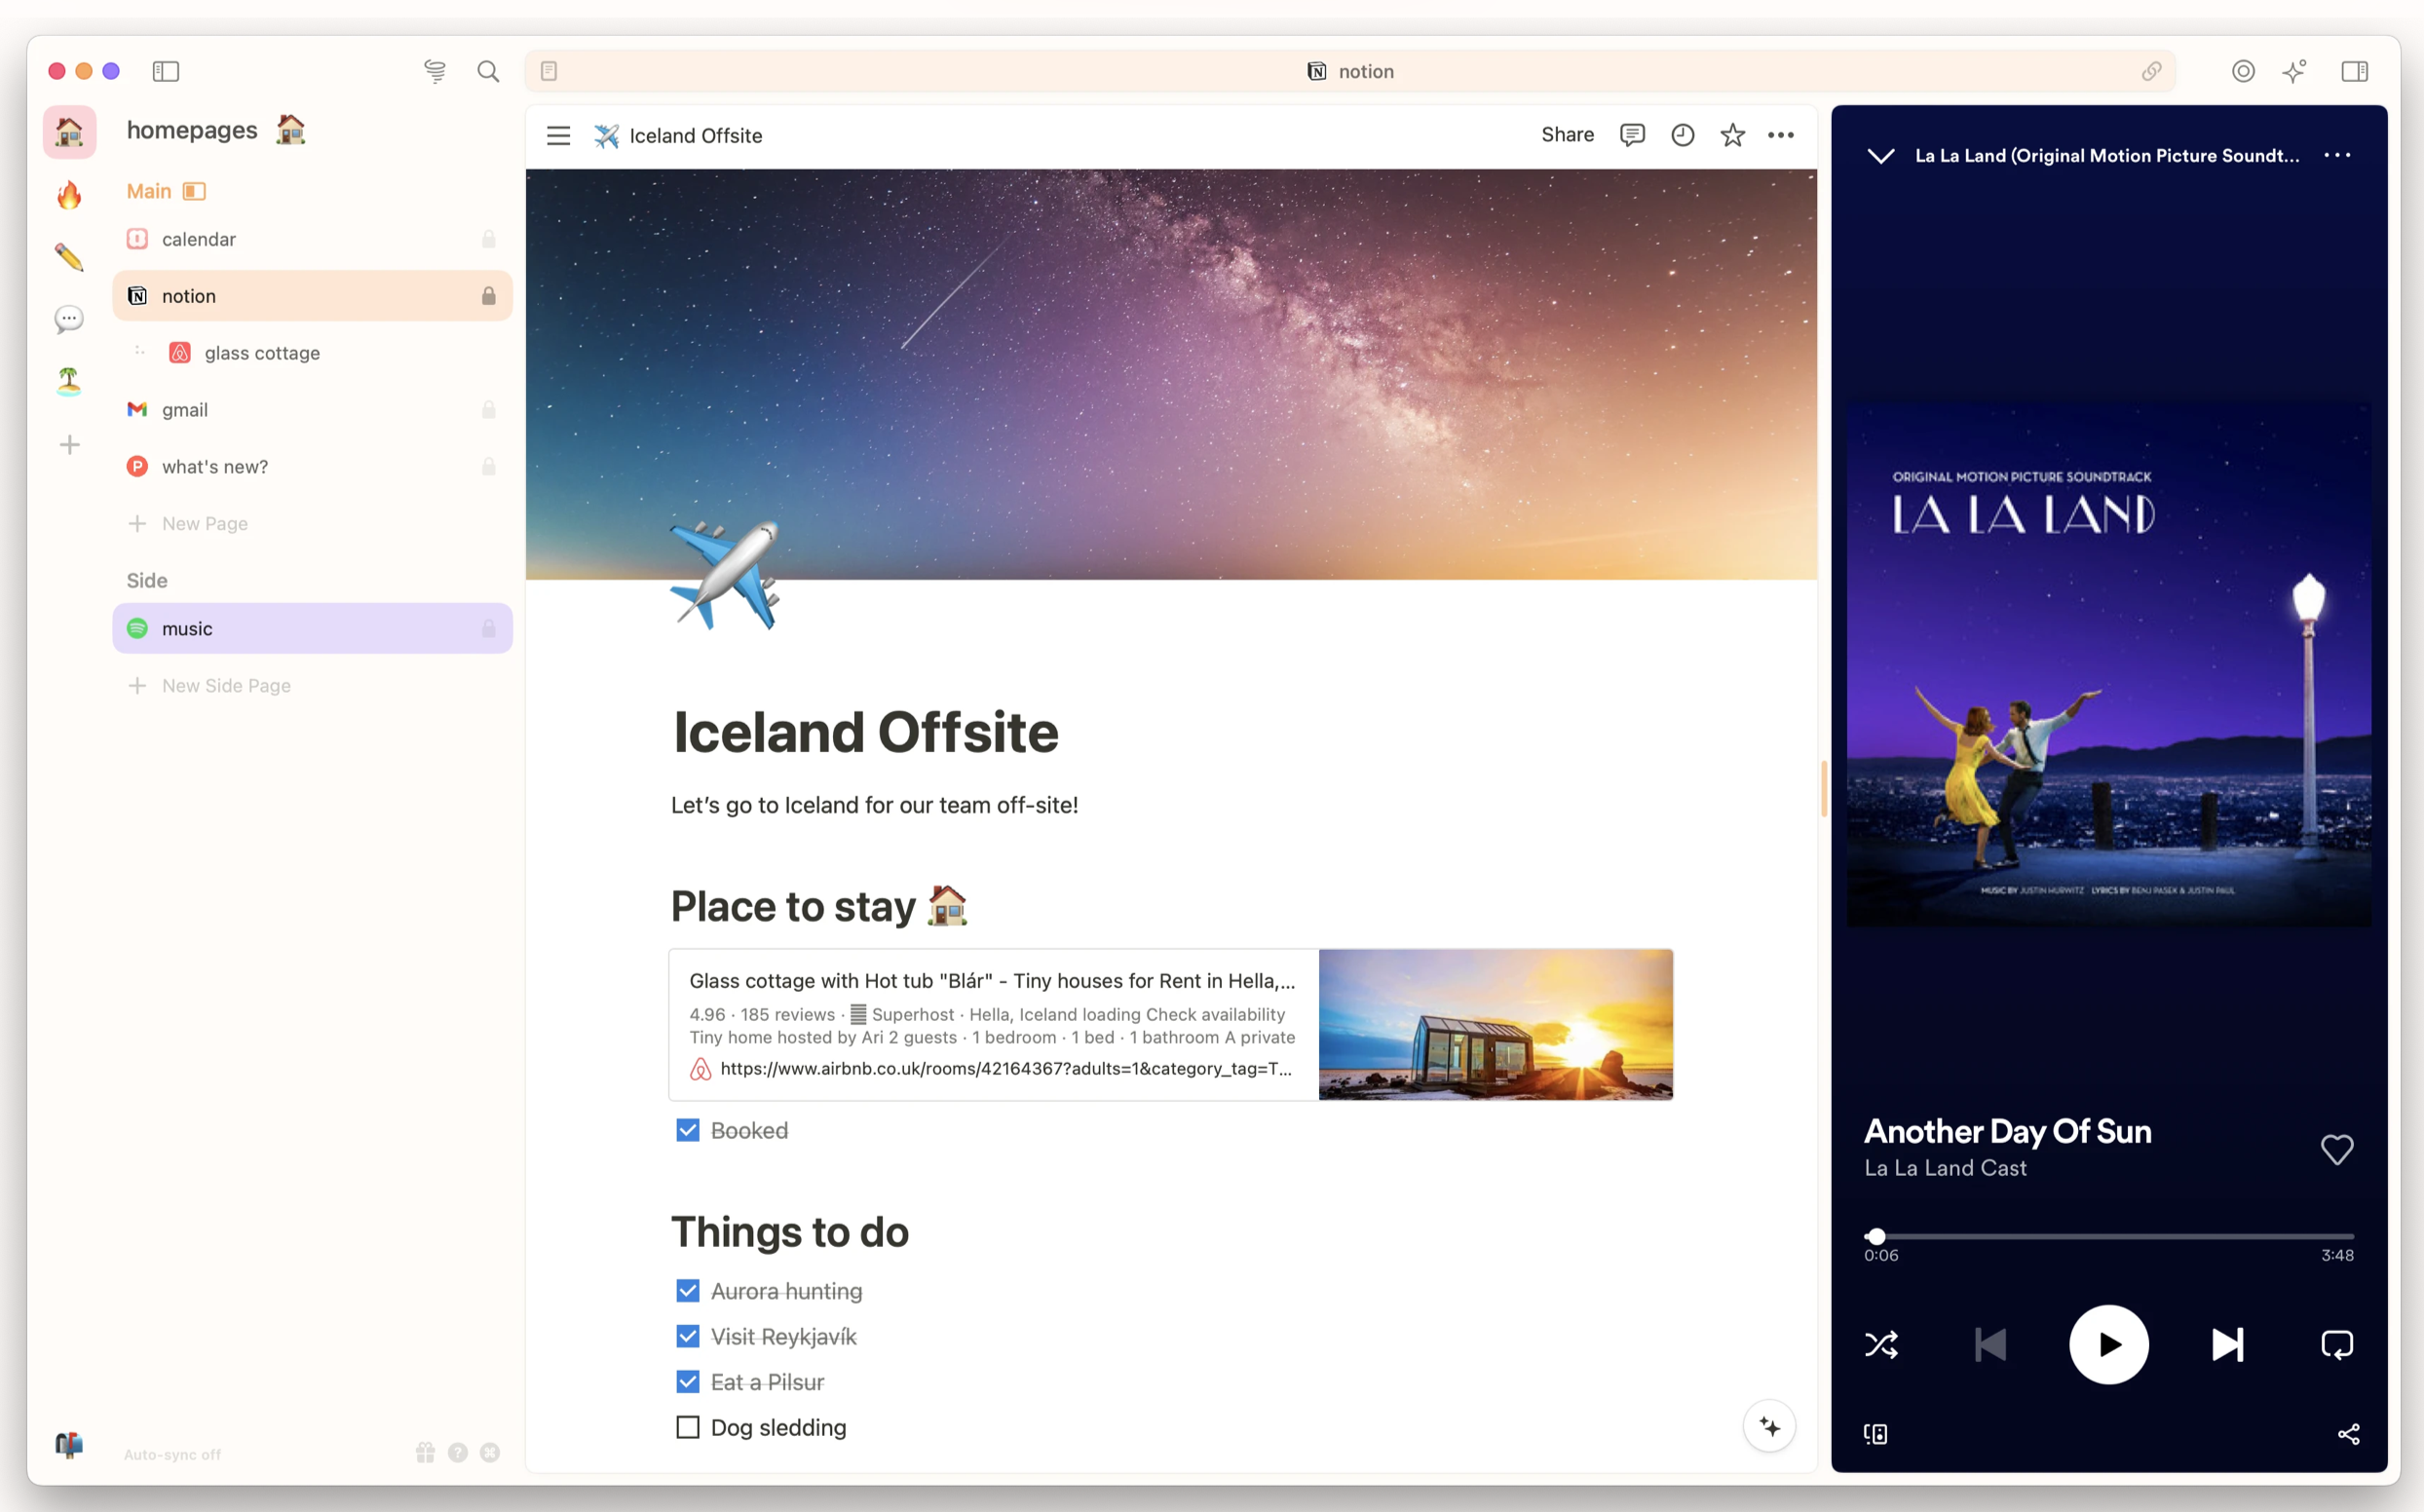Click the repeat icon in player
Image resolution: width=2424 pixels, height=1512 pixels.
coord(2336,1344)
